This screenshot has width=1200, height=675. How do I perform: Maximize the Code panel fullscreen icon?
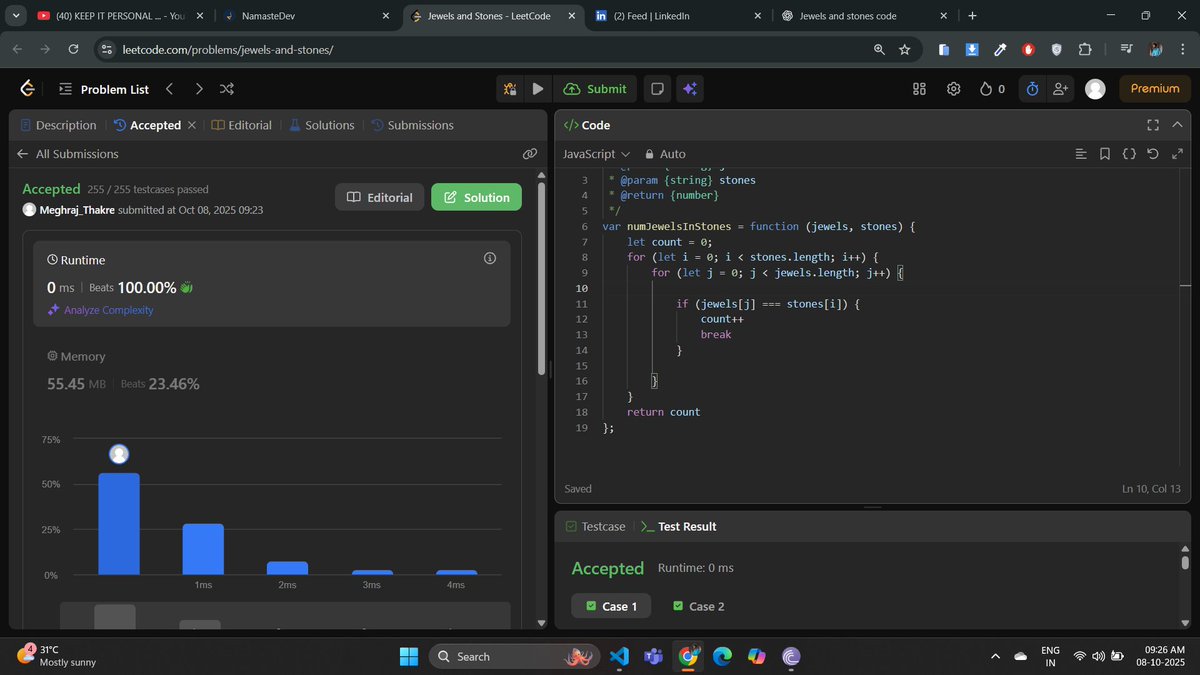pyautogui.click(x=1153, y=125)
